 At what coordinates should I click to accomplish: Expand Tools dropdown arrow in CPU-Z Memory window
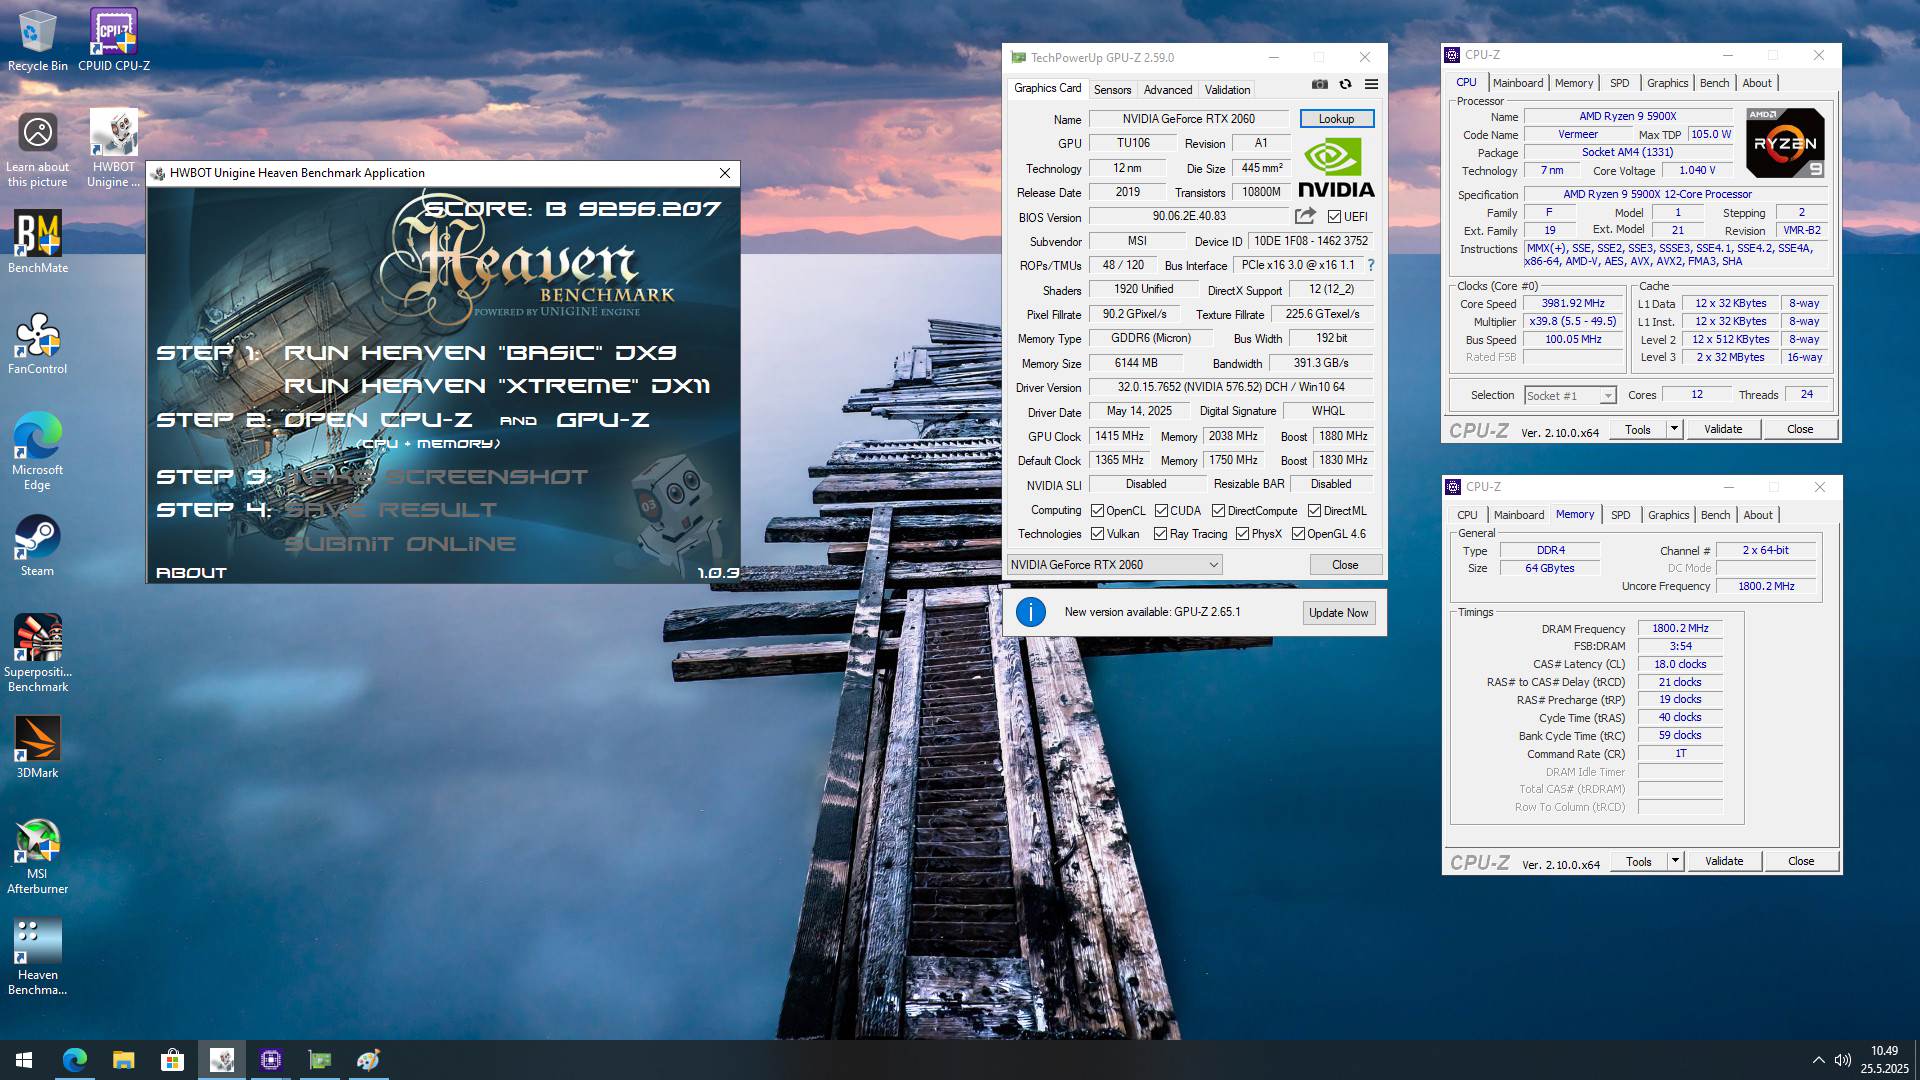point(1675,861)
